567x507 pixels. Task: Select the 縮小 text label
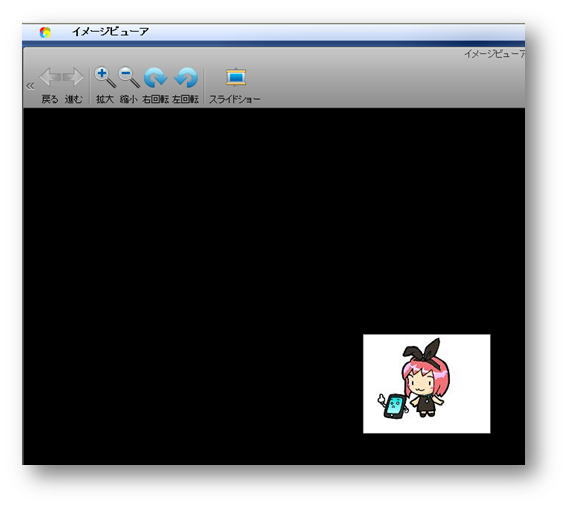(x=129, y=99)
